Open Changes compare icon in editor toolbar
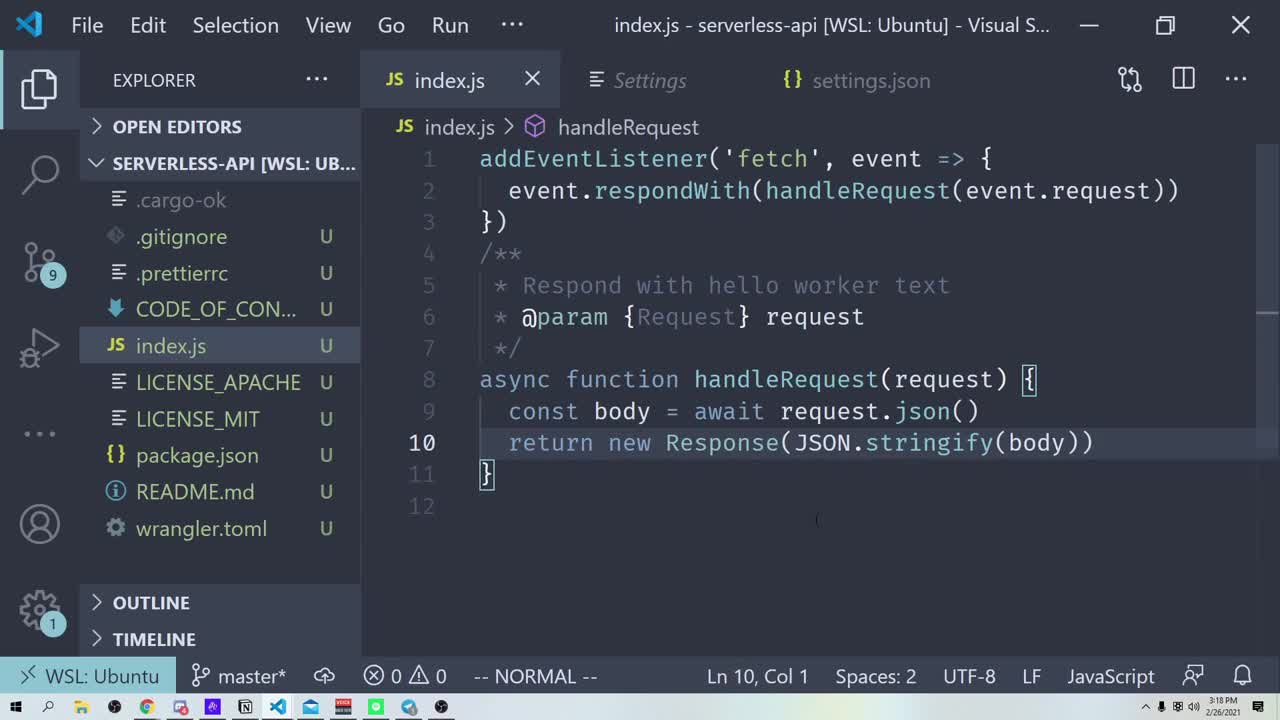 click(x=1130, y=80)
